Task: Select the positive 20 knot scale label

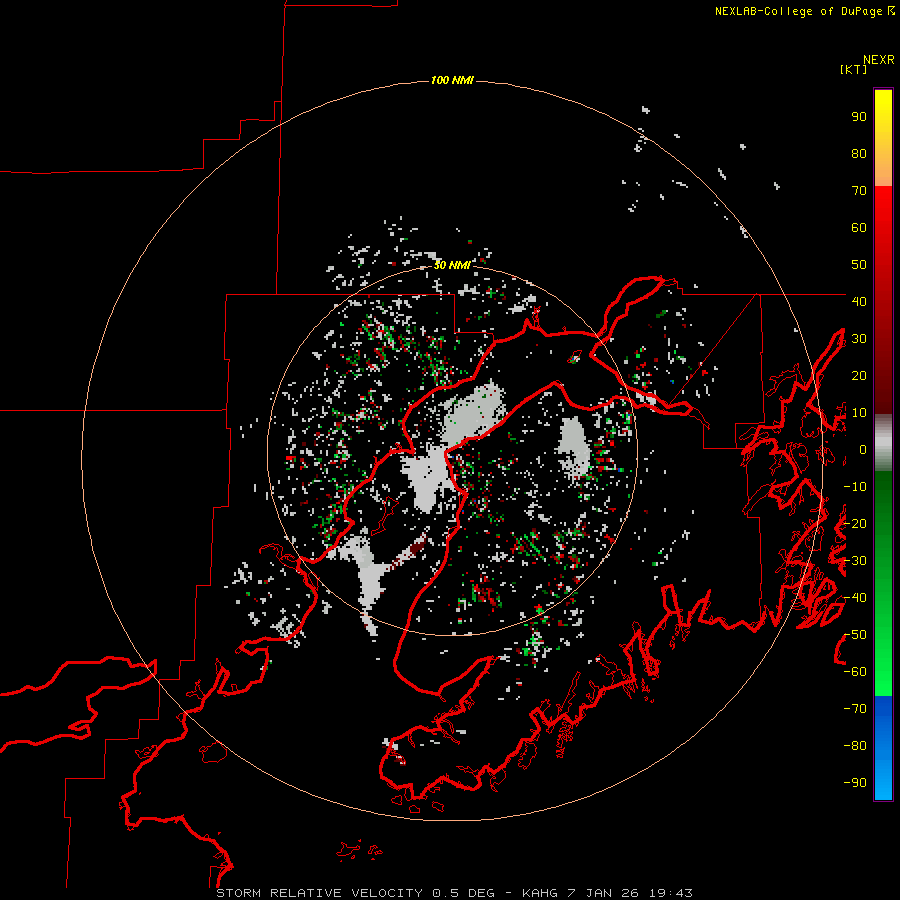Action: (x=859, y=375)
